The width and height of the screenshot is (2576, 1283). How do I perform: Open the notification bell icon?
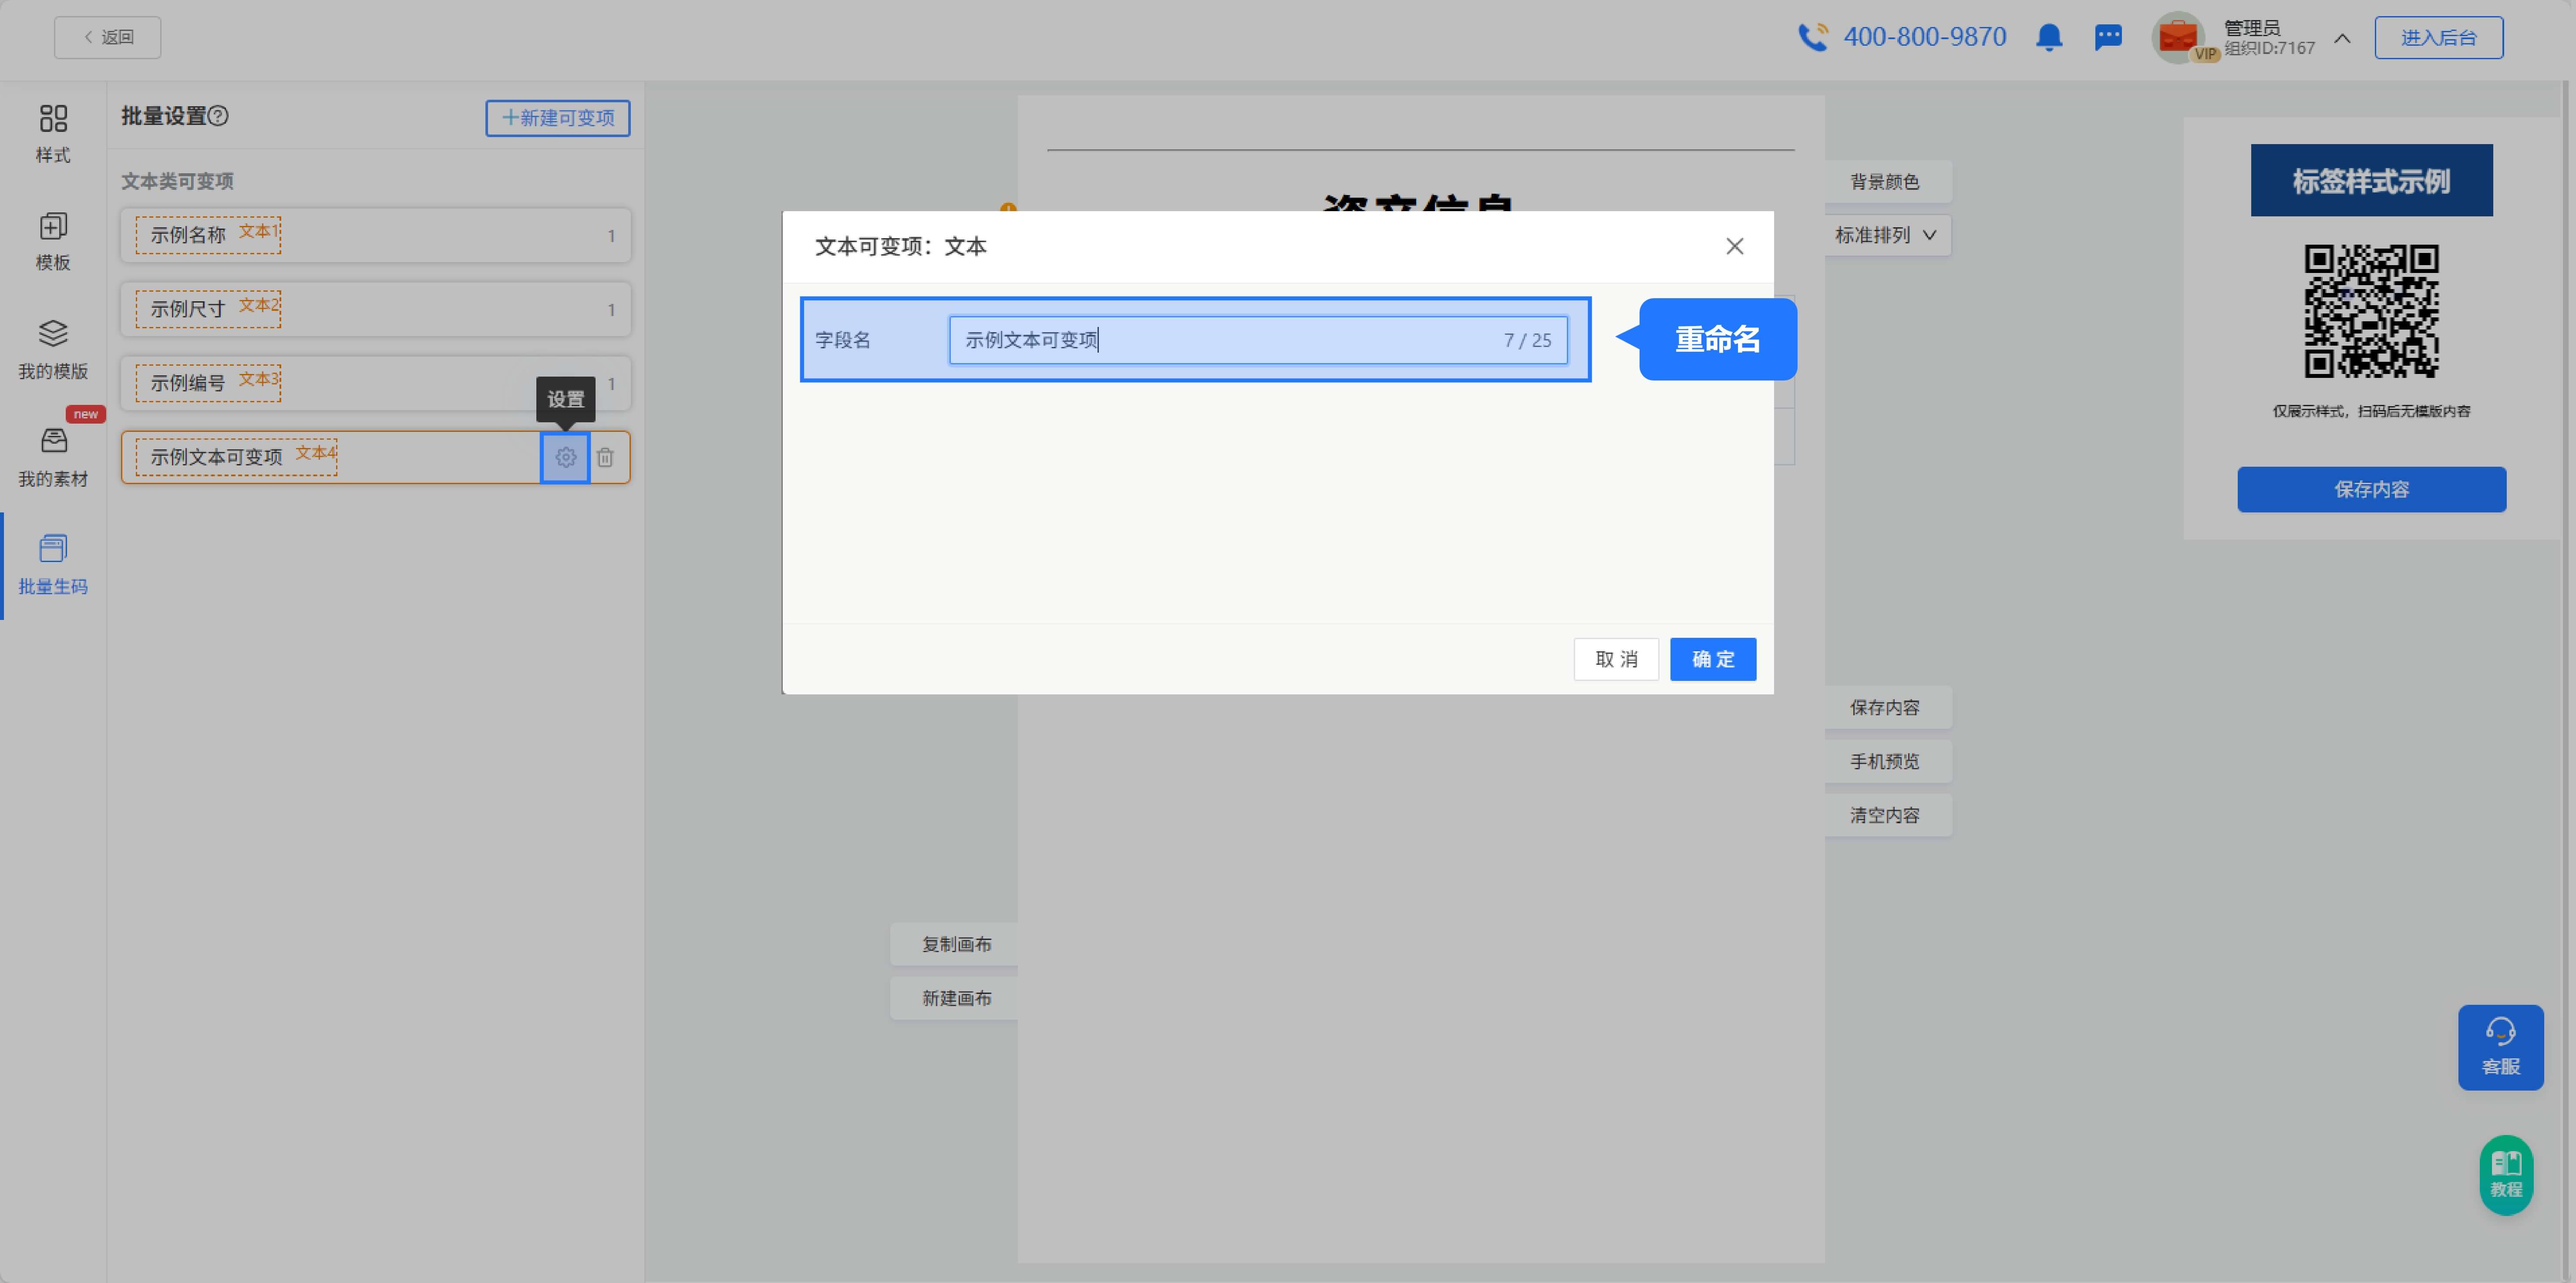[x=2048, y=38]
